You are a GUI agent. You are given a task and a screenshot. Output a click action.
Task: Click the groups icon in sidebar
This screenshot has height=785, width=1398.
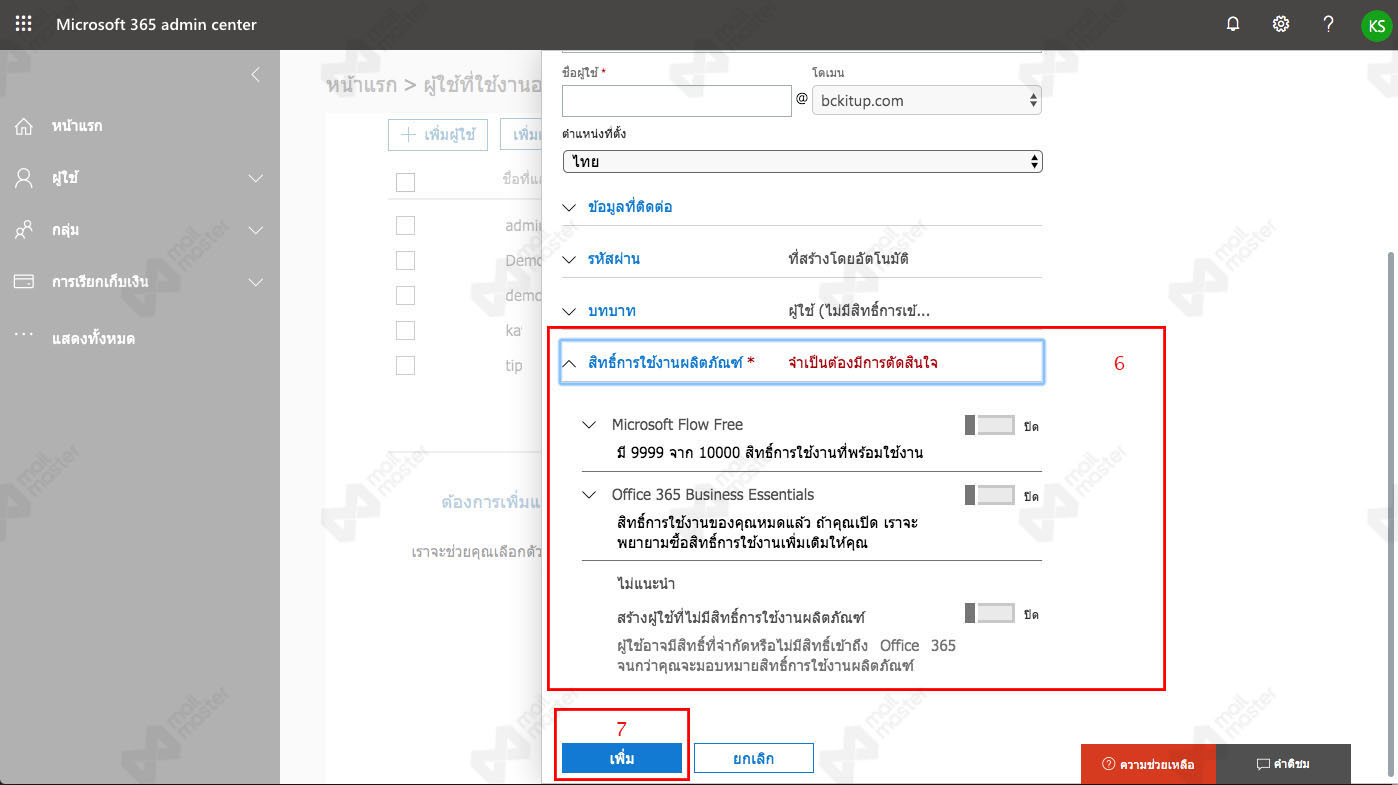24,230
